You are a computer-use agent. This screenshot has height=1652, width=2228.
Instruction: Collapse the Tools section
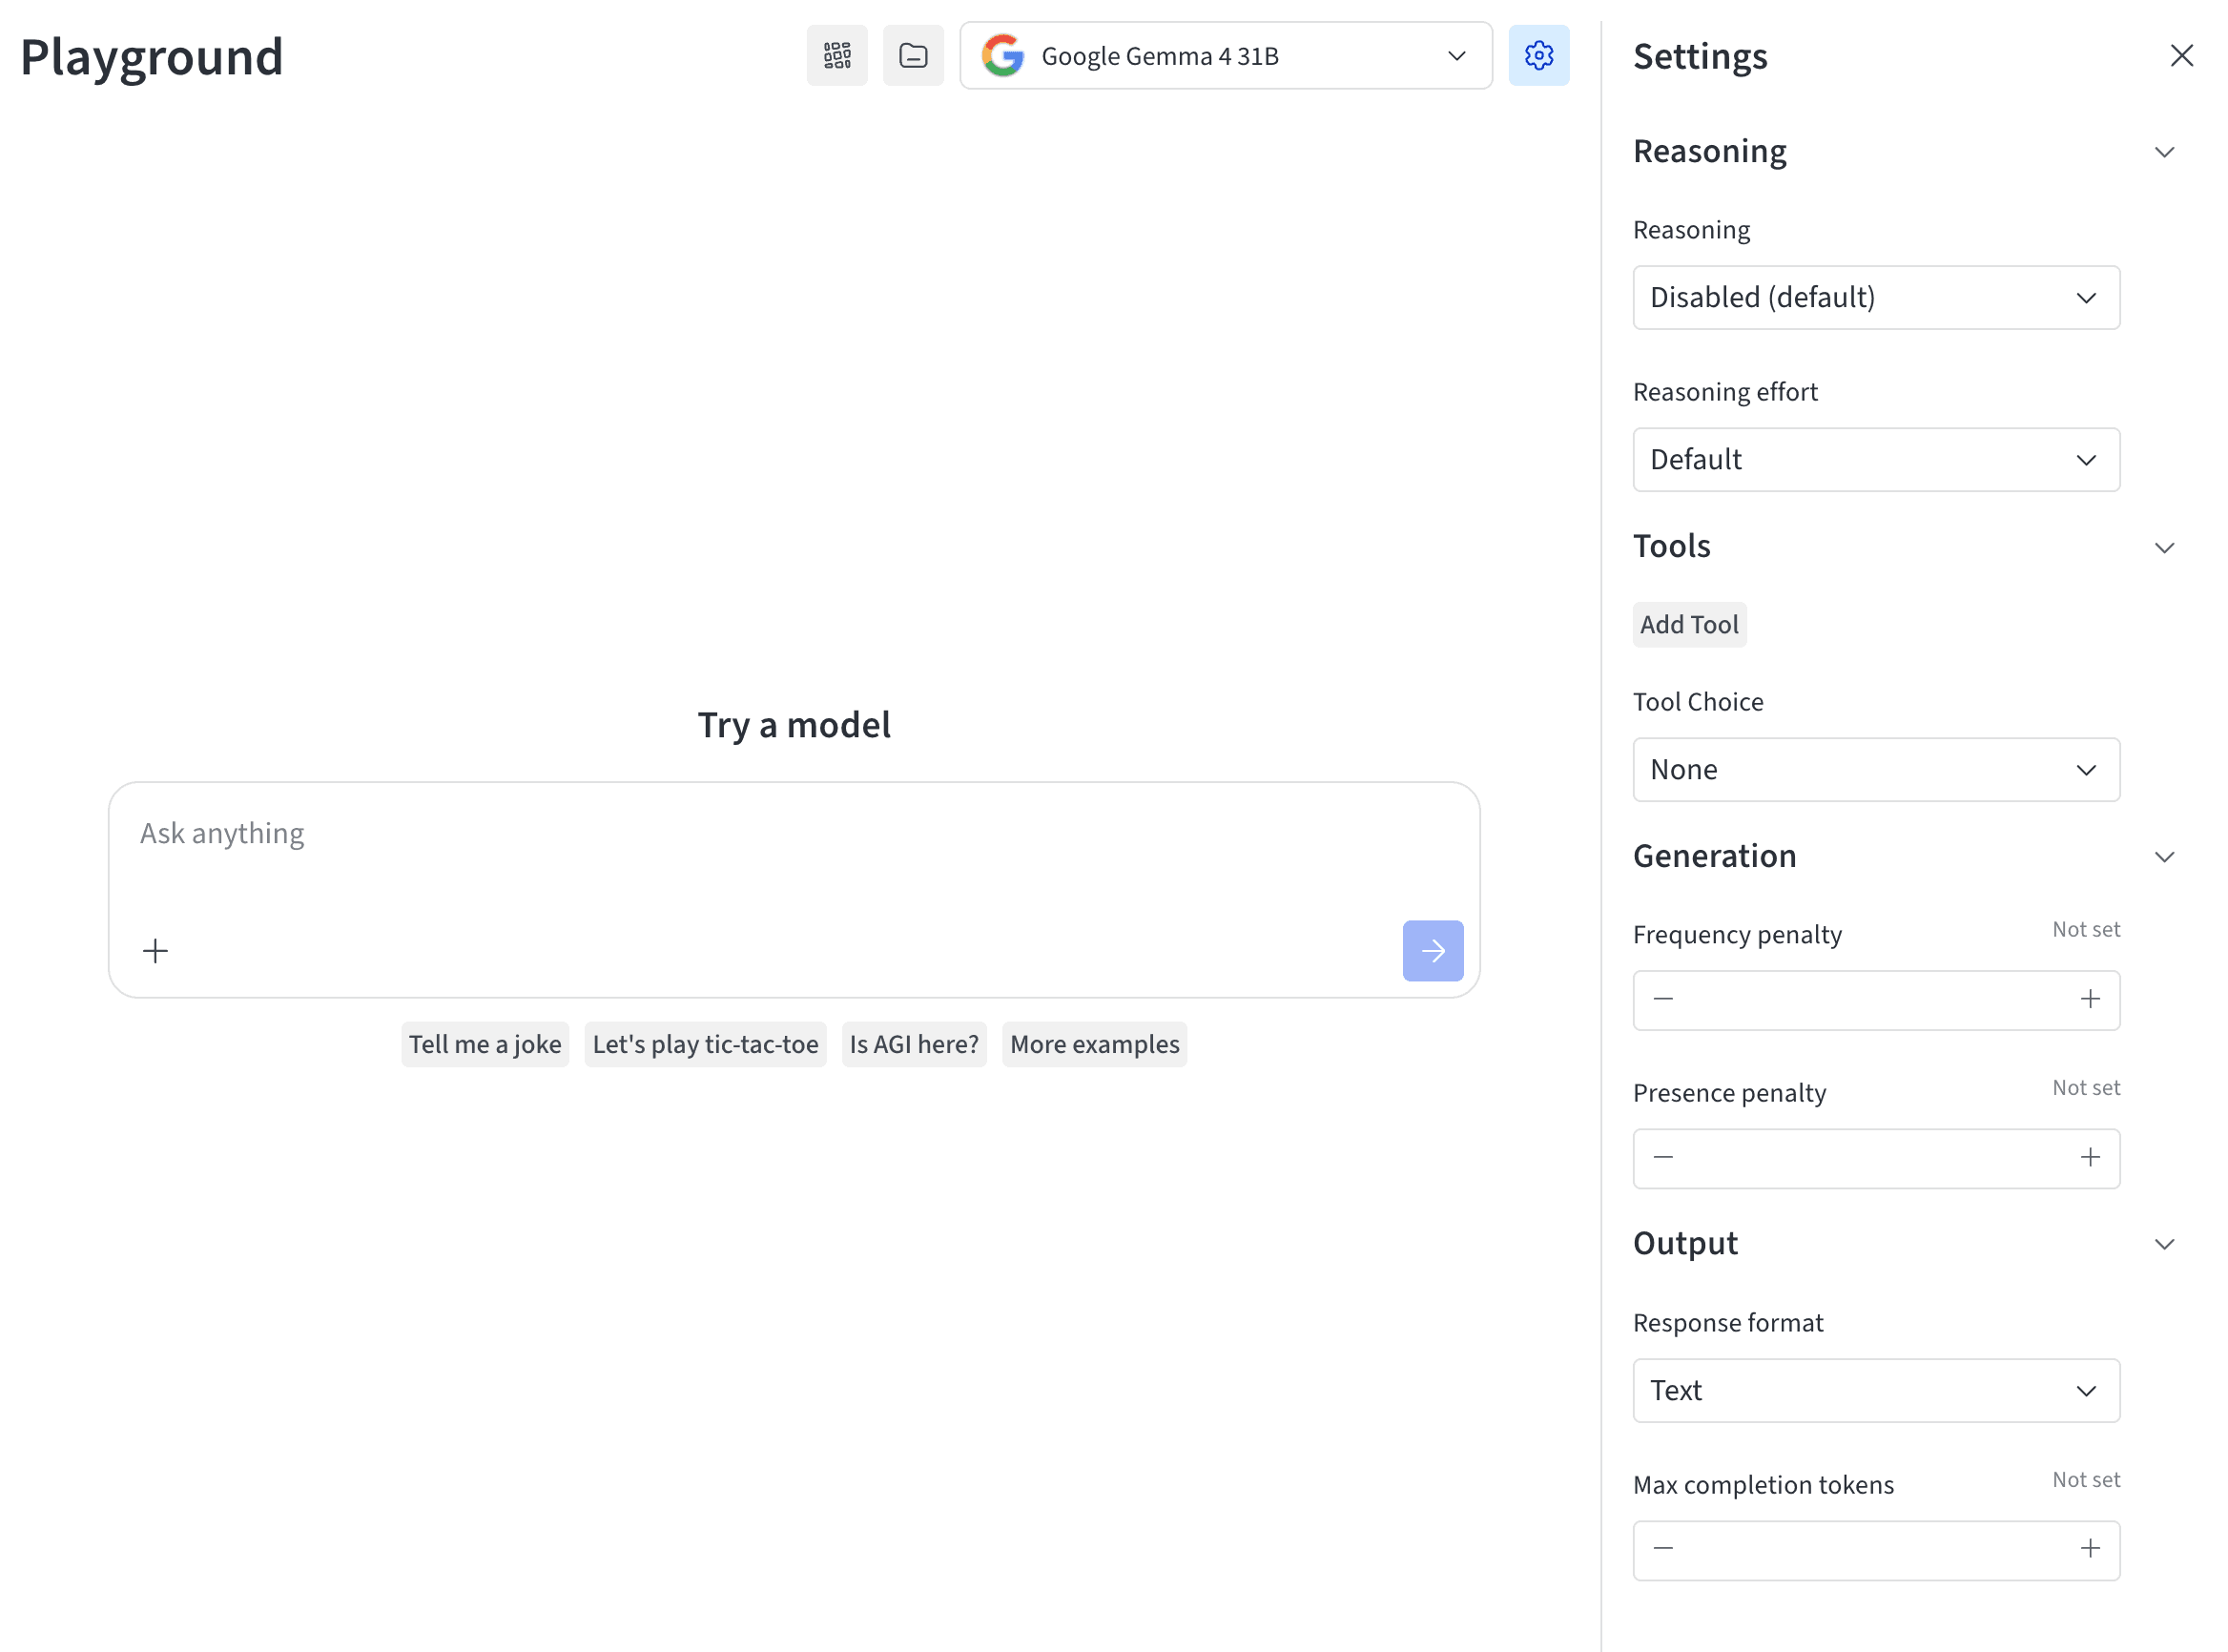click(2164, 547)
